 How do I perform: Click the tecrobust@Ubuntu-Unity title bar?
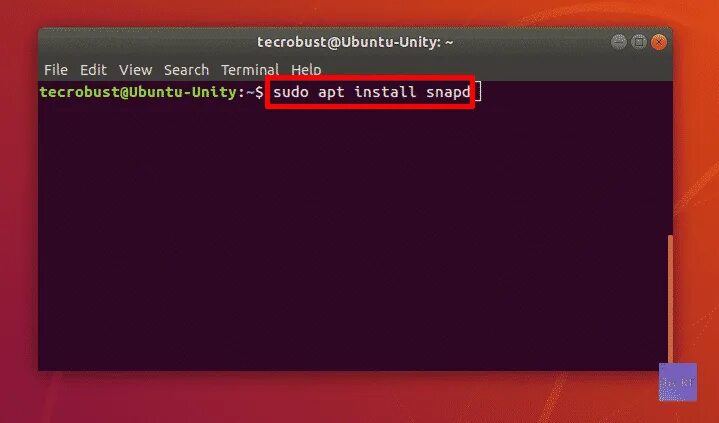click(355, 42)
